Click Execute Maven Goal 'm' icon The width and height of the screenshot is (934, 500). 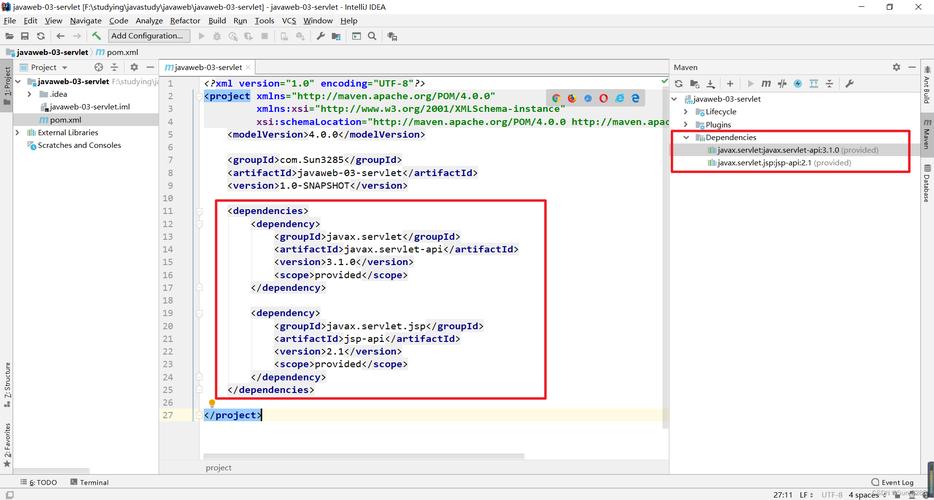[x=767, y=83]
